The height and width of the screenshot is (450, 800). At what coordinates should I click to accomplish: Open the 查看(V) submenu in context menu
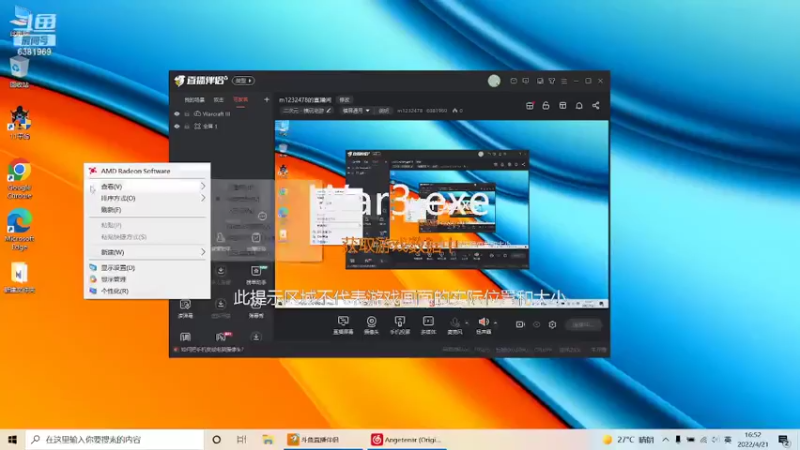pyautogui.click(x=147, y=186)
